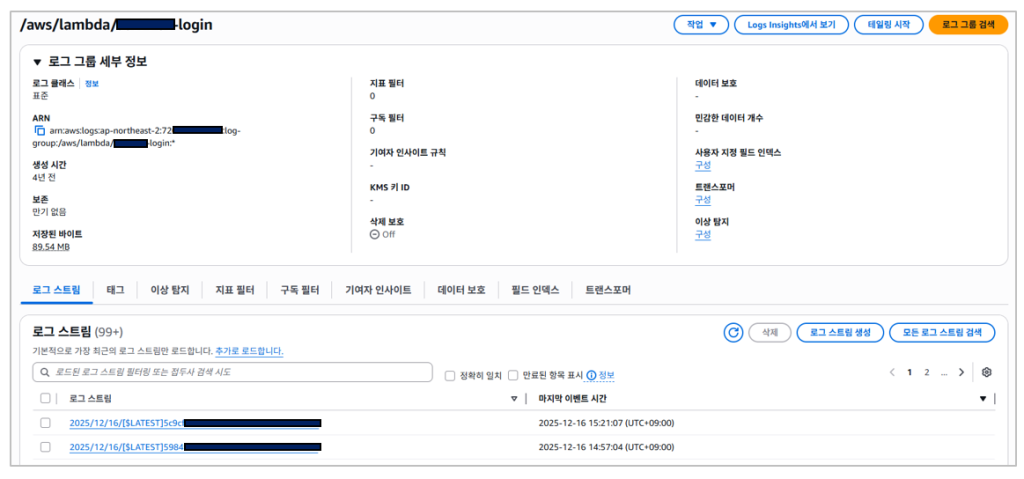
Task: Click the refresh log streams icon
Action: [733, 332]
